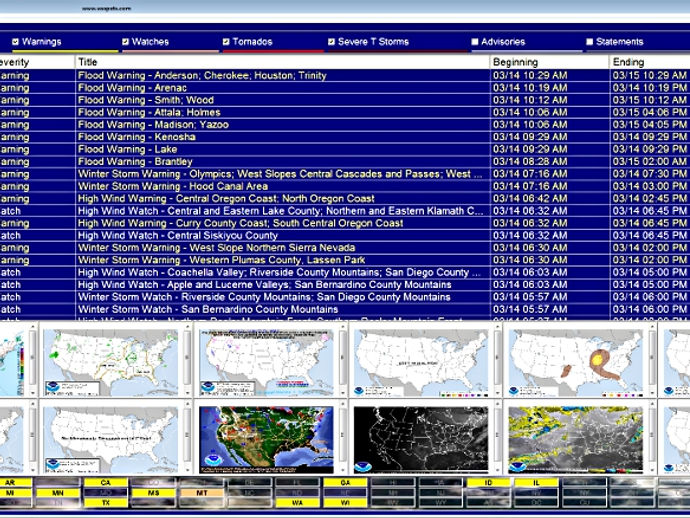Select row 'High Wind Warning - Central Oregon Coast'
Image resolution: width=690 pixels, height=518 pixels.
click(x=345, y=198)
